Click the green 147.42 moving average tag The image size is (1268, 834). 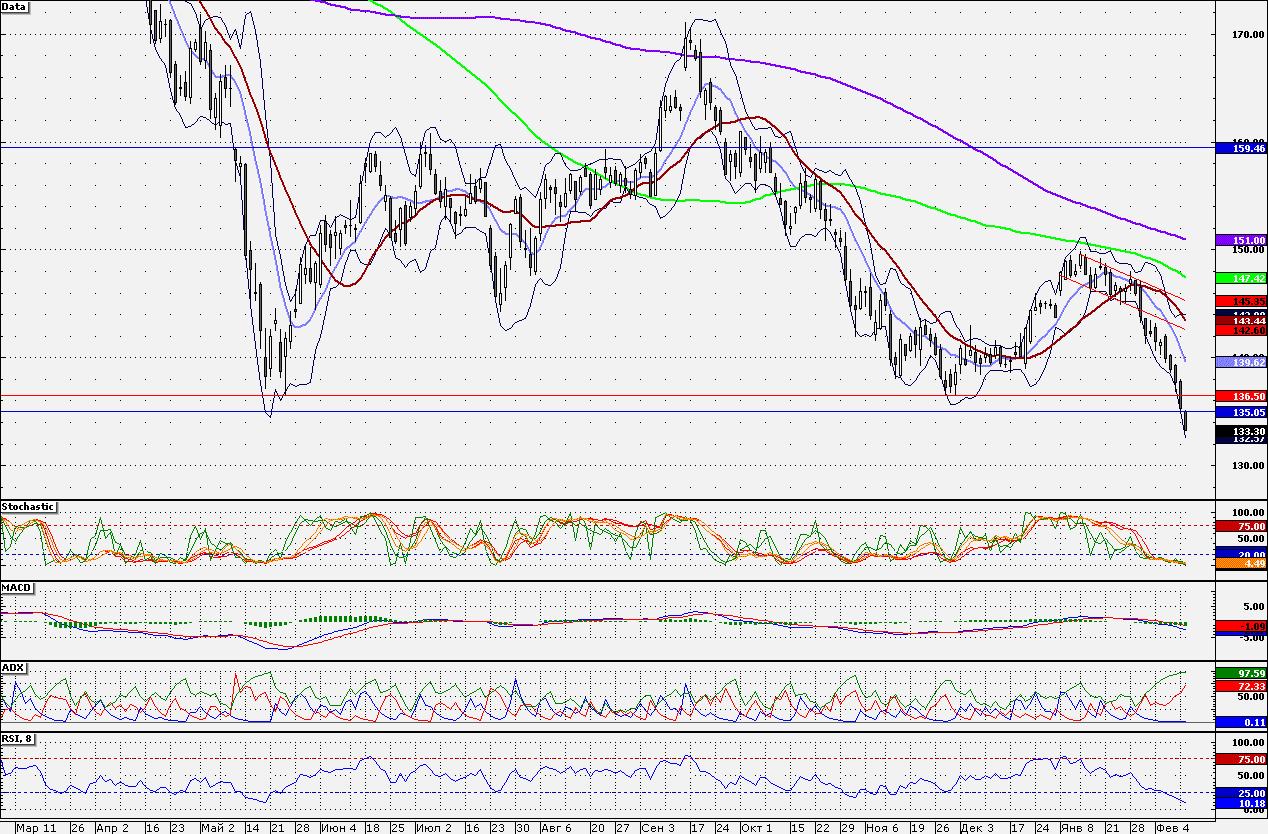click(1241, 276)
